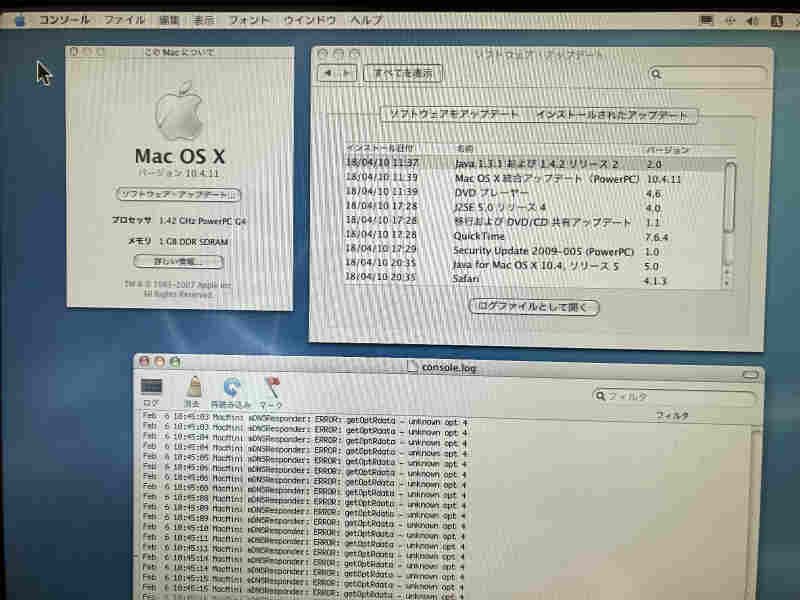Click the Reload (再読み込み) icon
This screenshot has height=600, width=800.
tap(232, 387)
